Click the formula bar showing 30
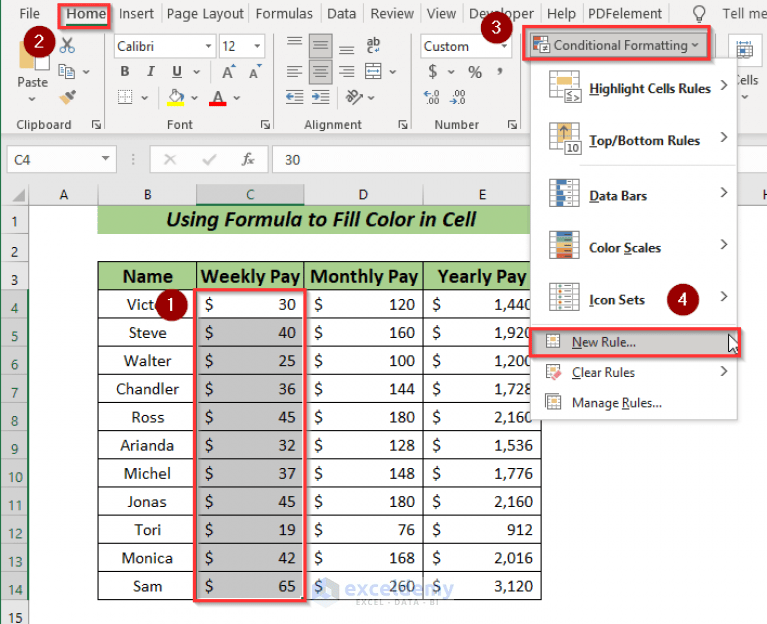 click(401, 159)
